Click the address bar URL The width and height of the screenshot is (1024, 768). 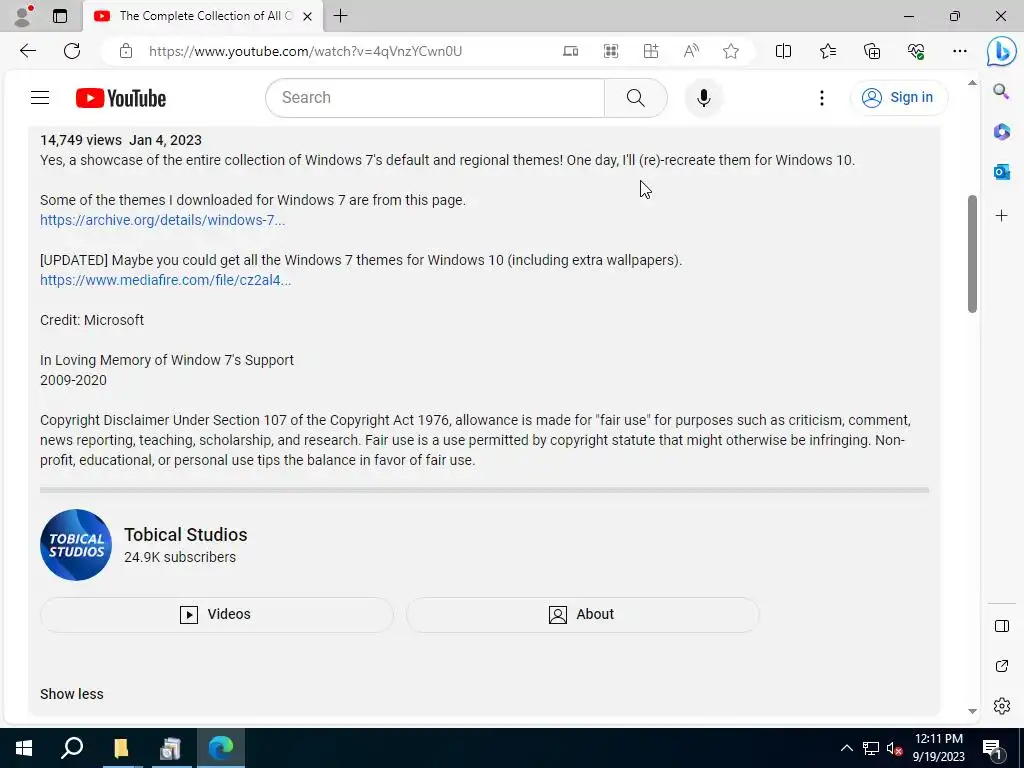click(305, 51)
